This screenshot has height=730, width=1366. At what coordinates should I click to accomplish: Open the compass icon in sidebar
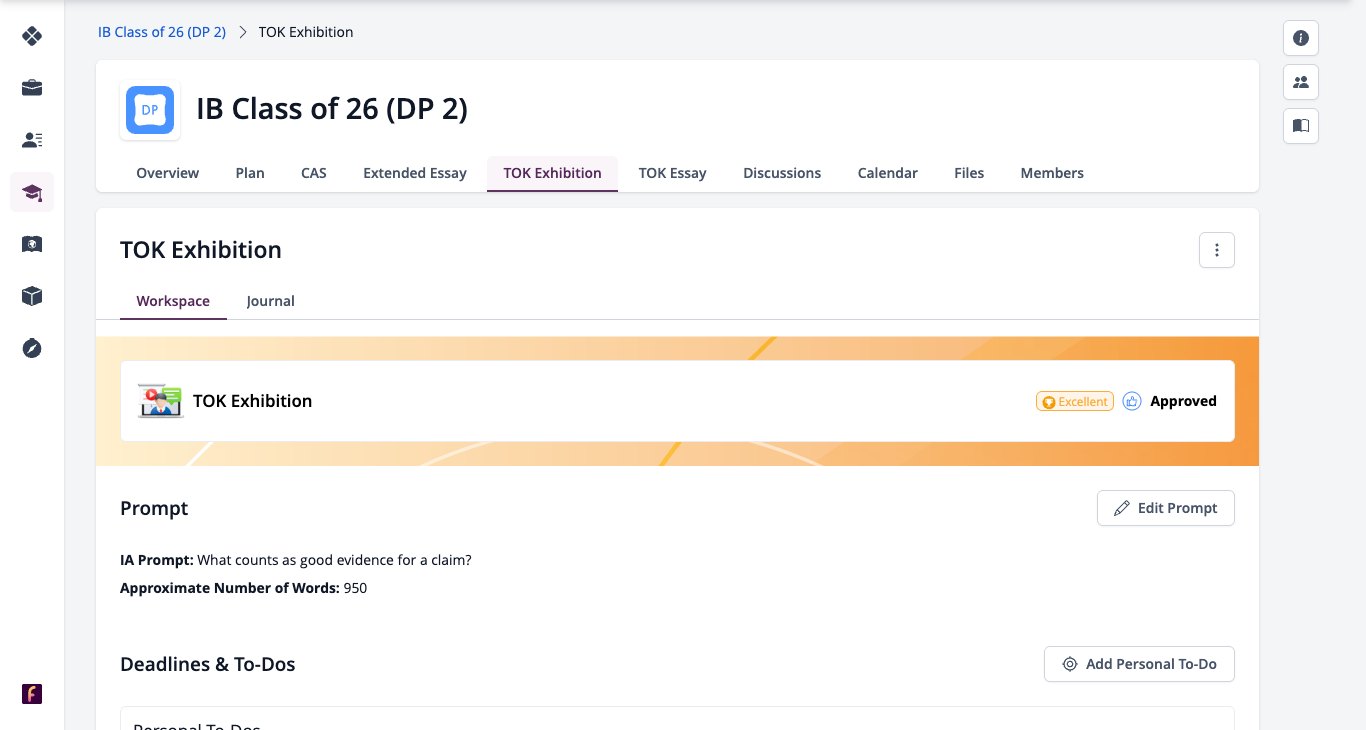(32, 348)
